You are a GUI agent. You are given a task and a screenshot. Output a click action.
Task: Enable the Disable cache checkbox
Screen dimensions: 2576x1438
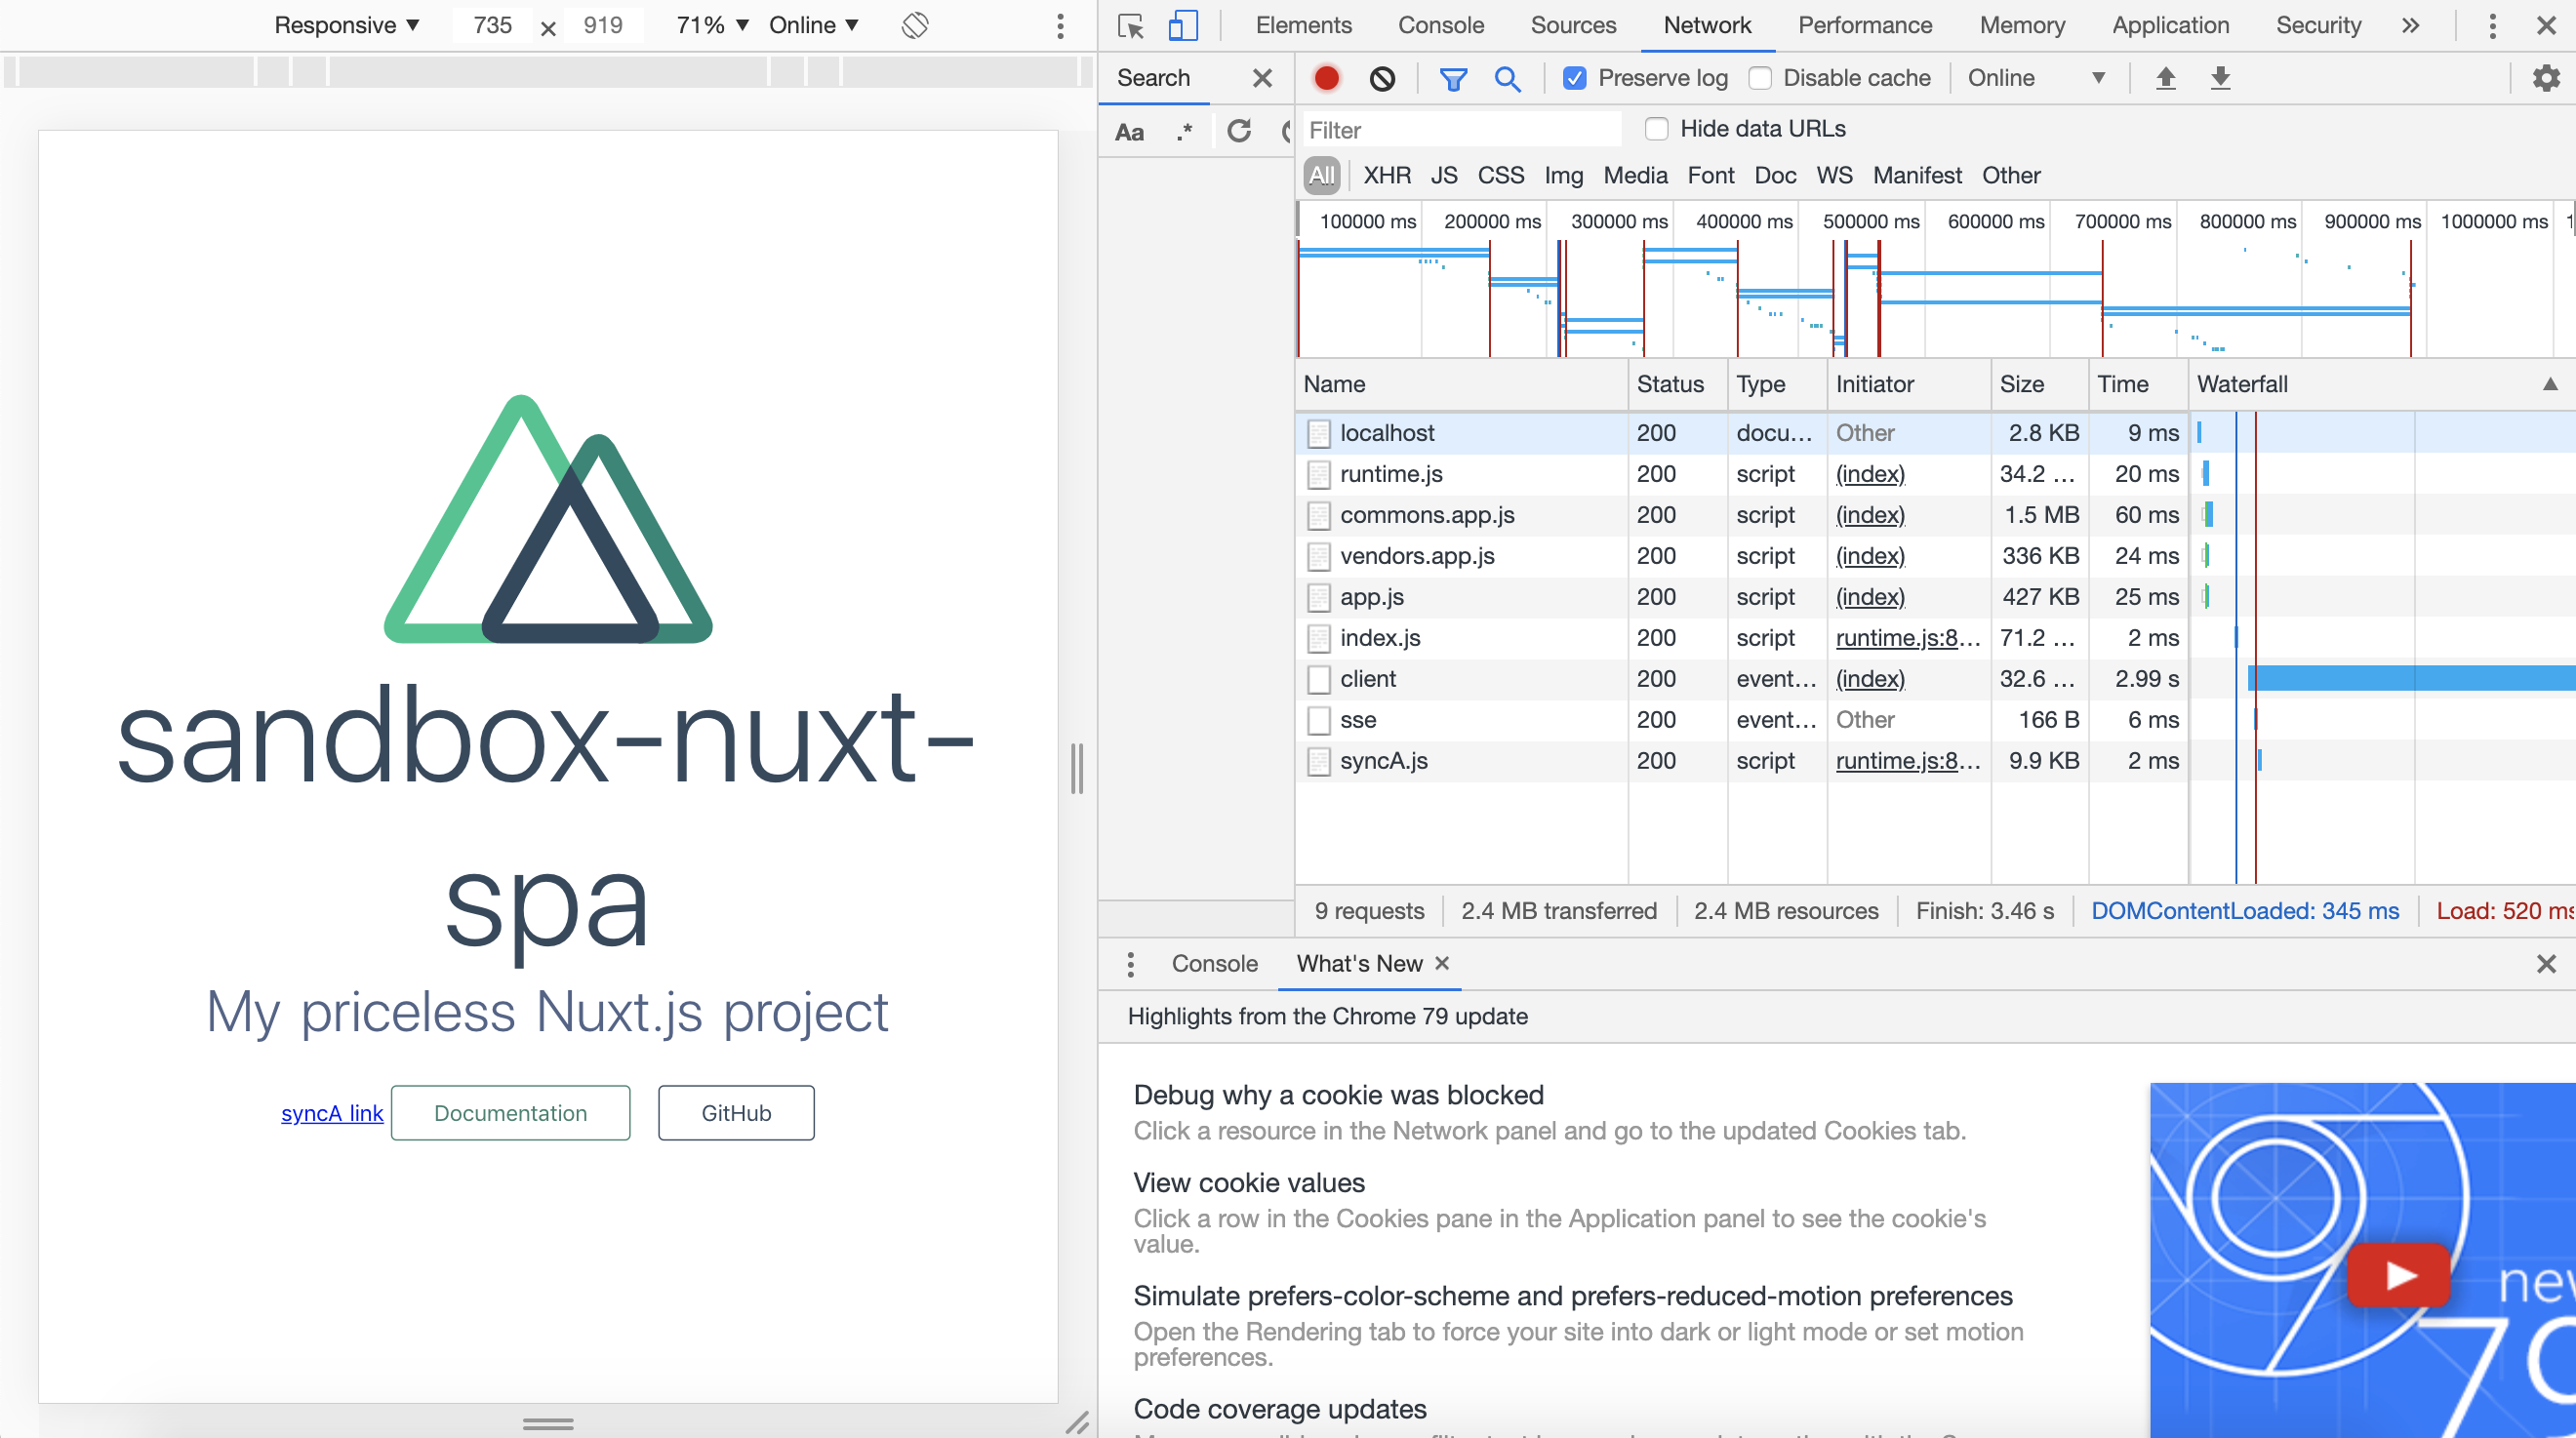(x=1761, y=78)
